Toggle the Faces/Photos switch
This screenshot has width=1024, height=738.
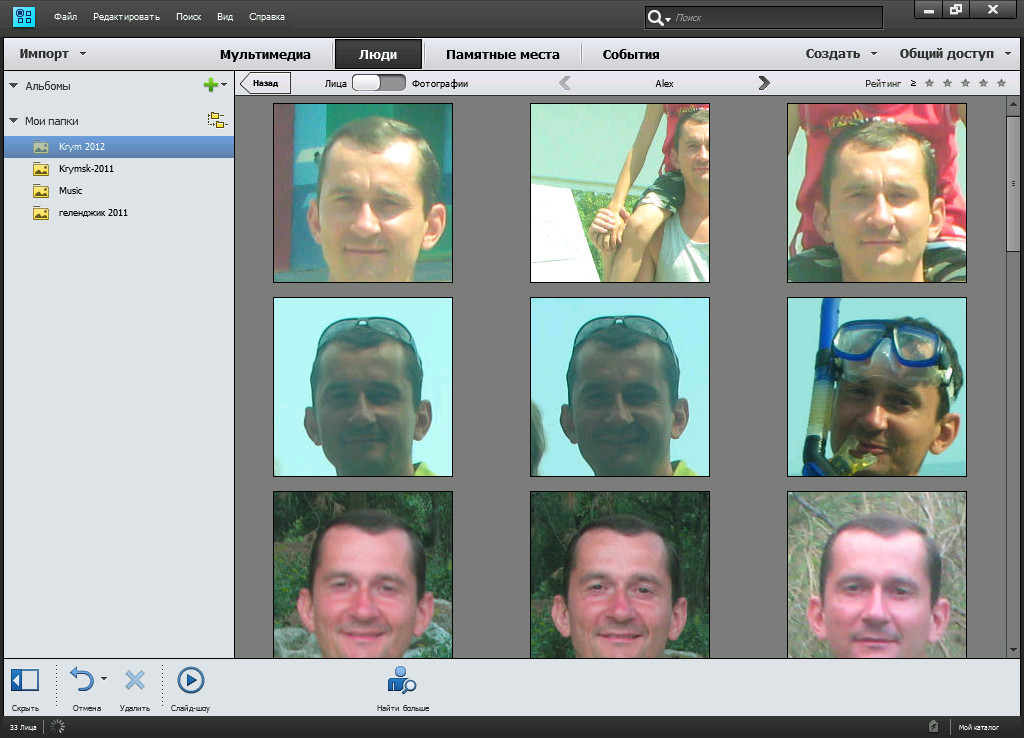(379, 84)
